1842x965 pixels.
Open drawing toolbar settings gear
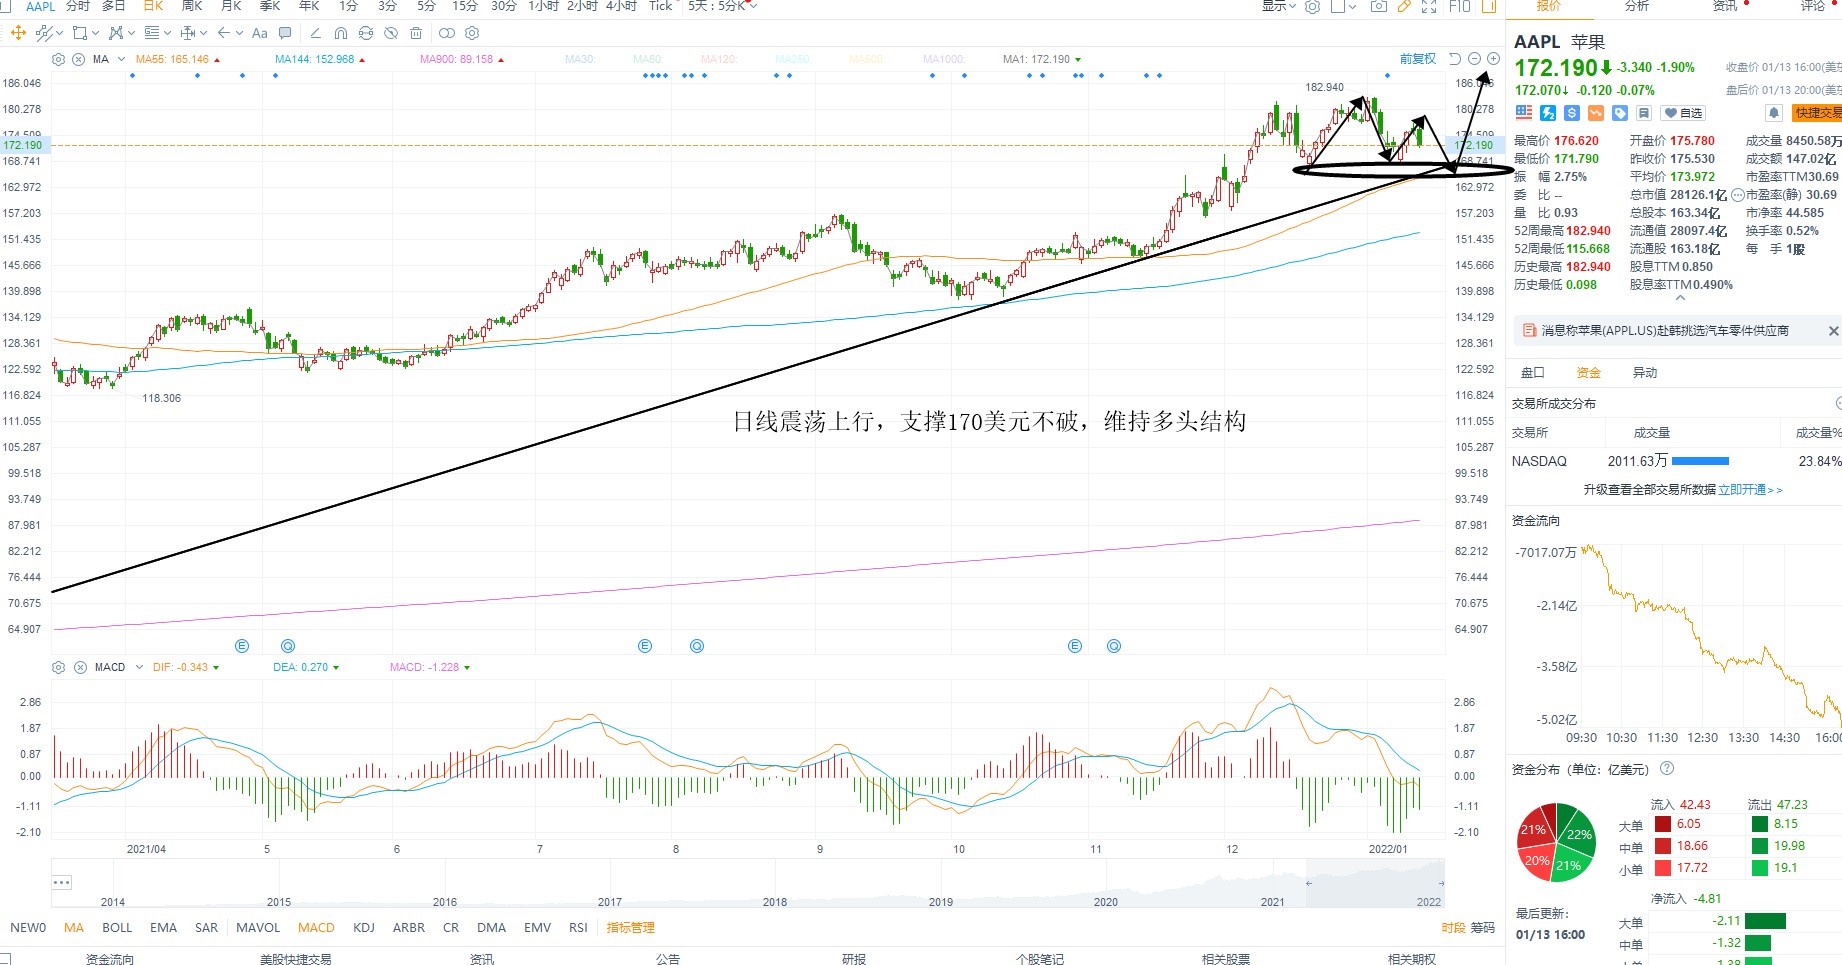point(473,33)
